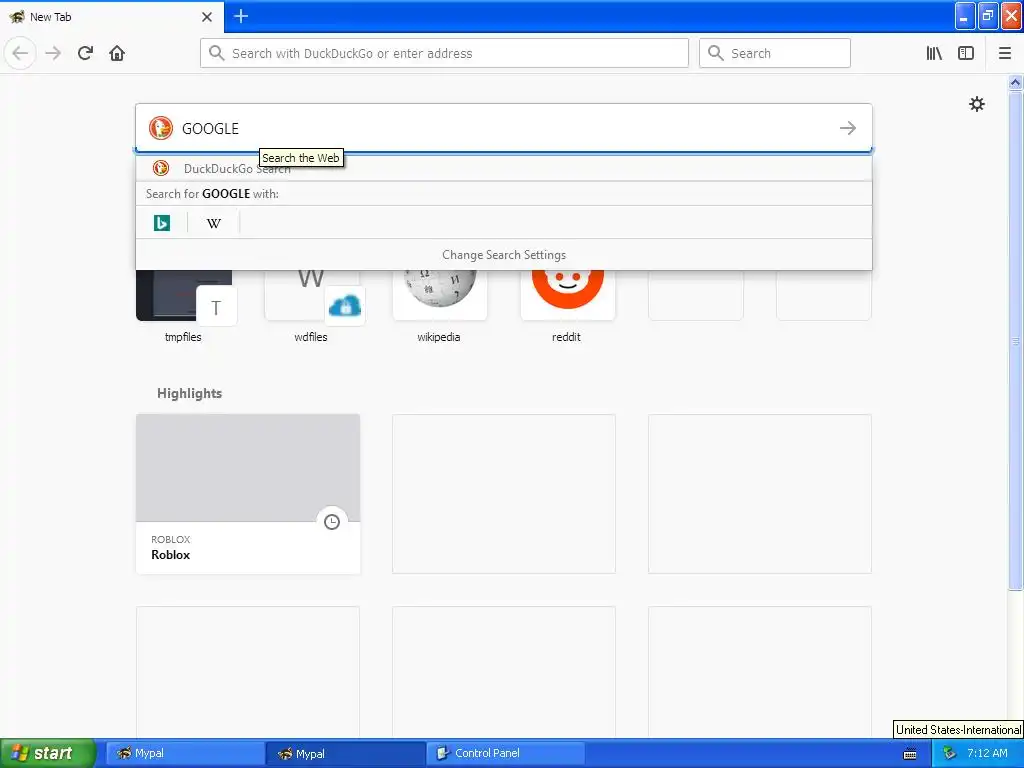Switch to the first Mypal taskbar button
The height and width of the screenshot is (768, 1024).
coord(184,754)
